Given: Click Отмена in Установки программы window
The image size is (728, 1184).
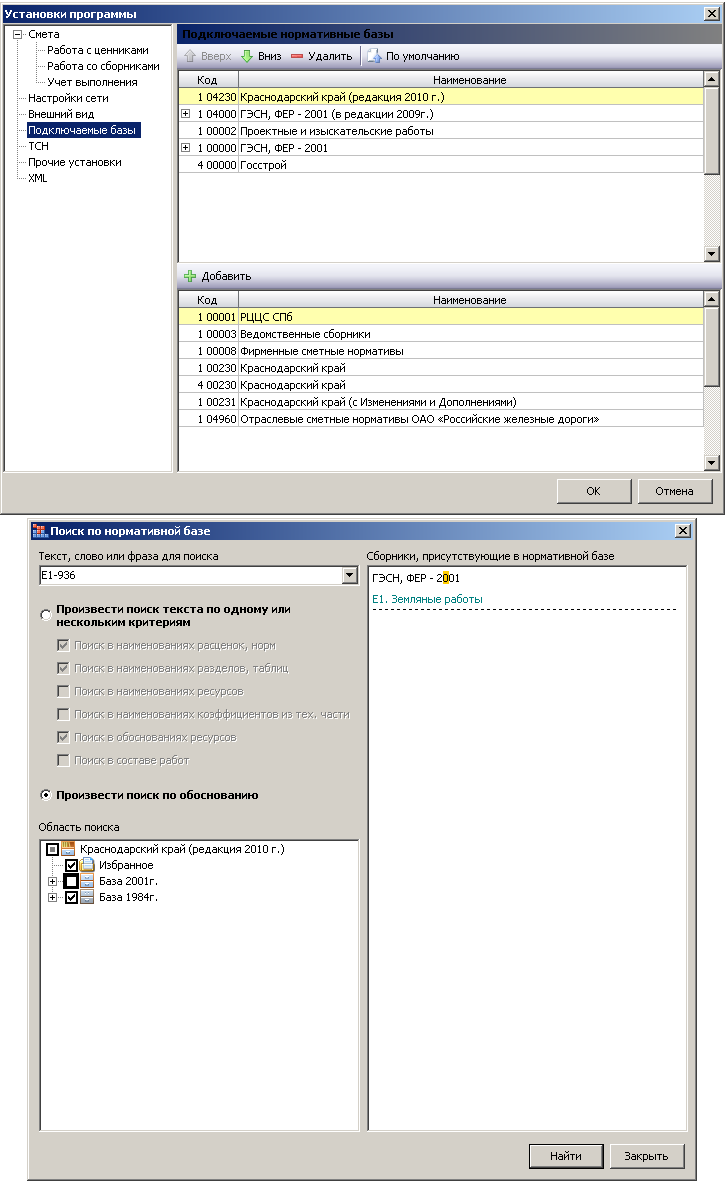Looking at the screenshot, I should pos(674,491).
